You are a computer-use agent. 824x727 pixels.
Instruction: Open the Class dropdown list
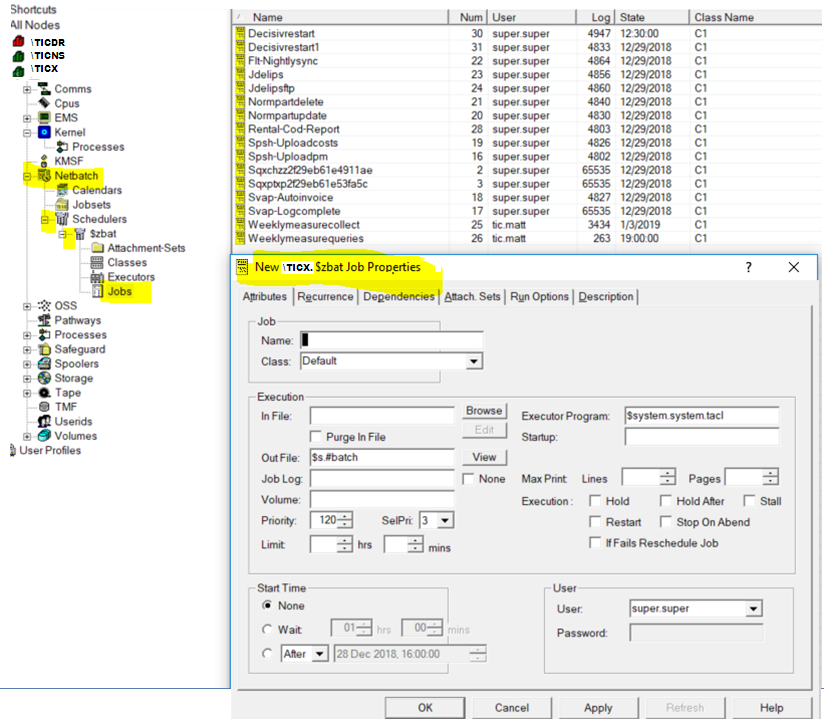pos(474,361)
